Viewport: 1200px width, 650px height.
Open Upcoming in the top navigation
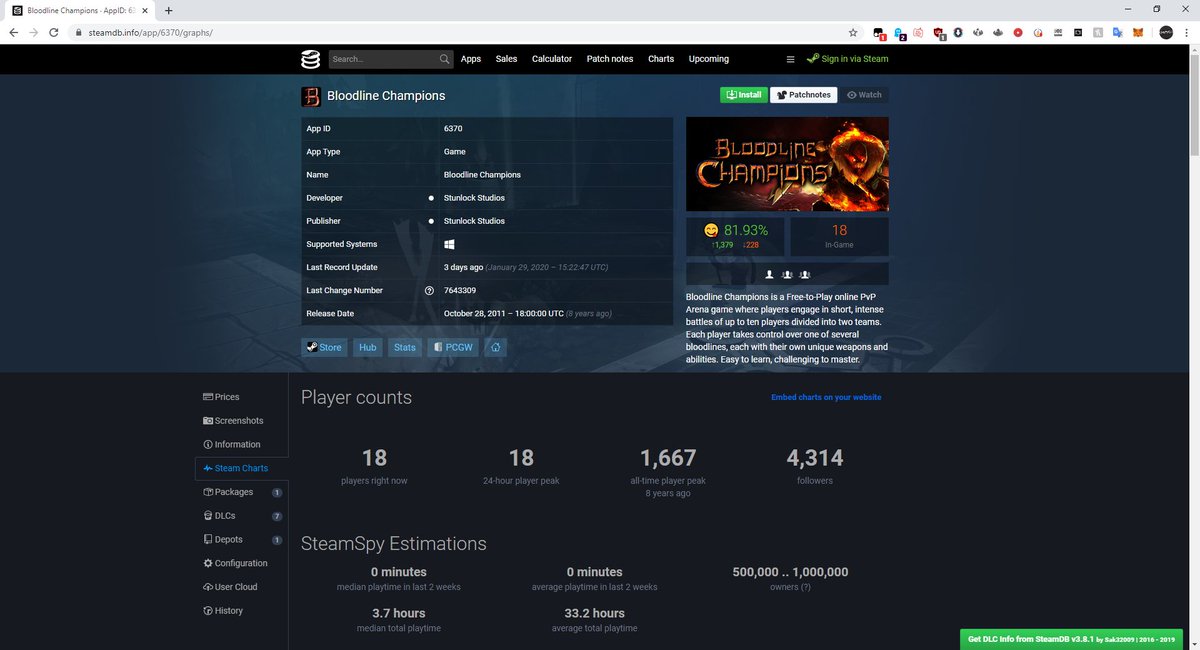(x=709, y=59)
